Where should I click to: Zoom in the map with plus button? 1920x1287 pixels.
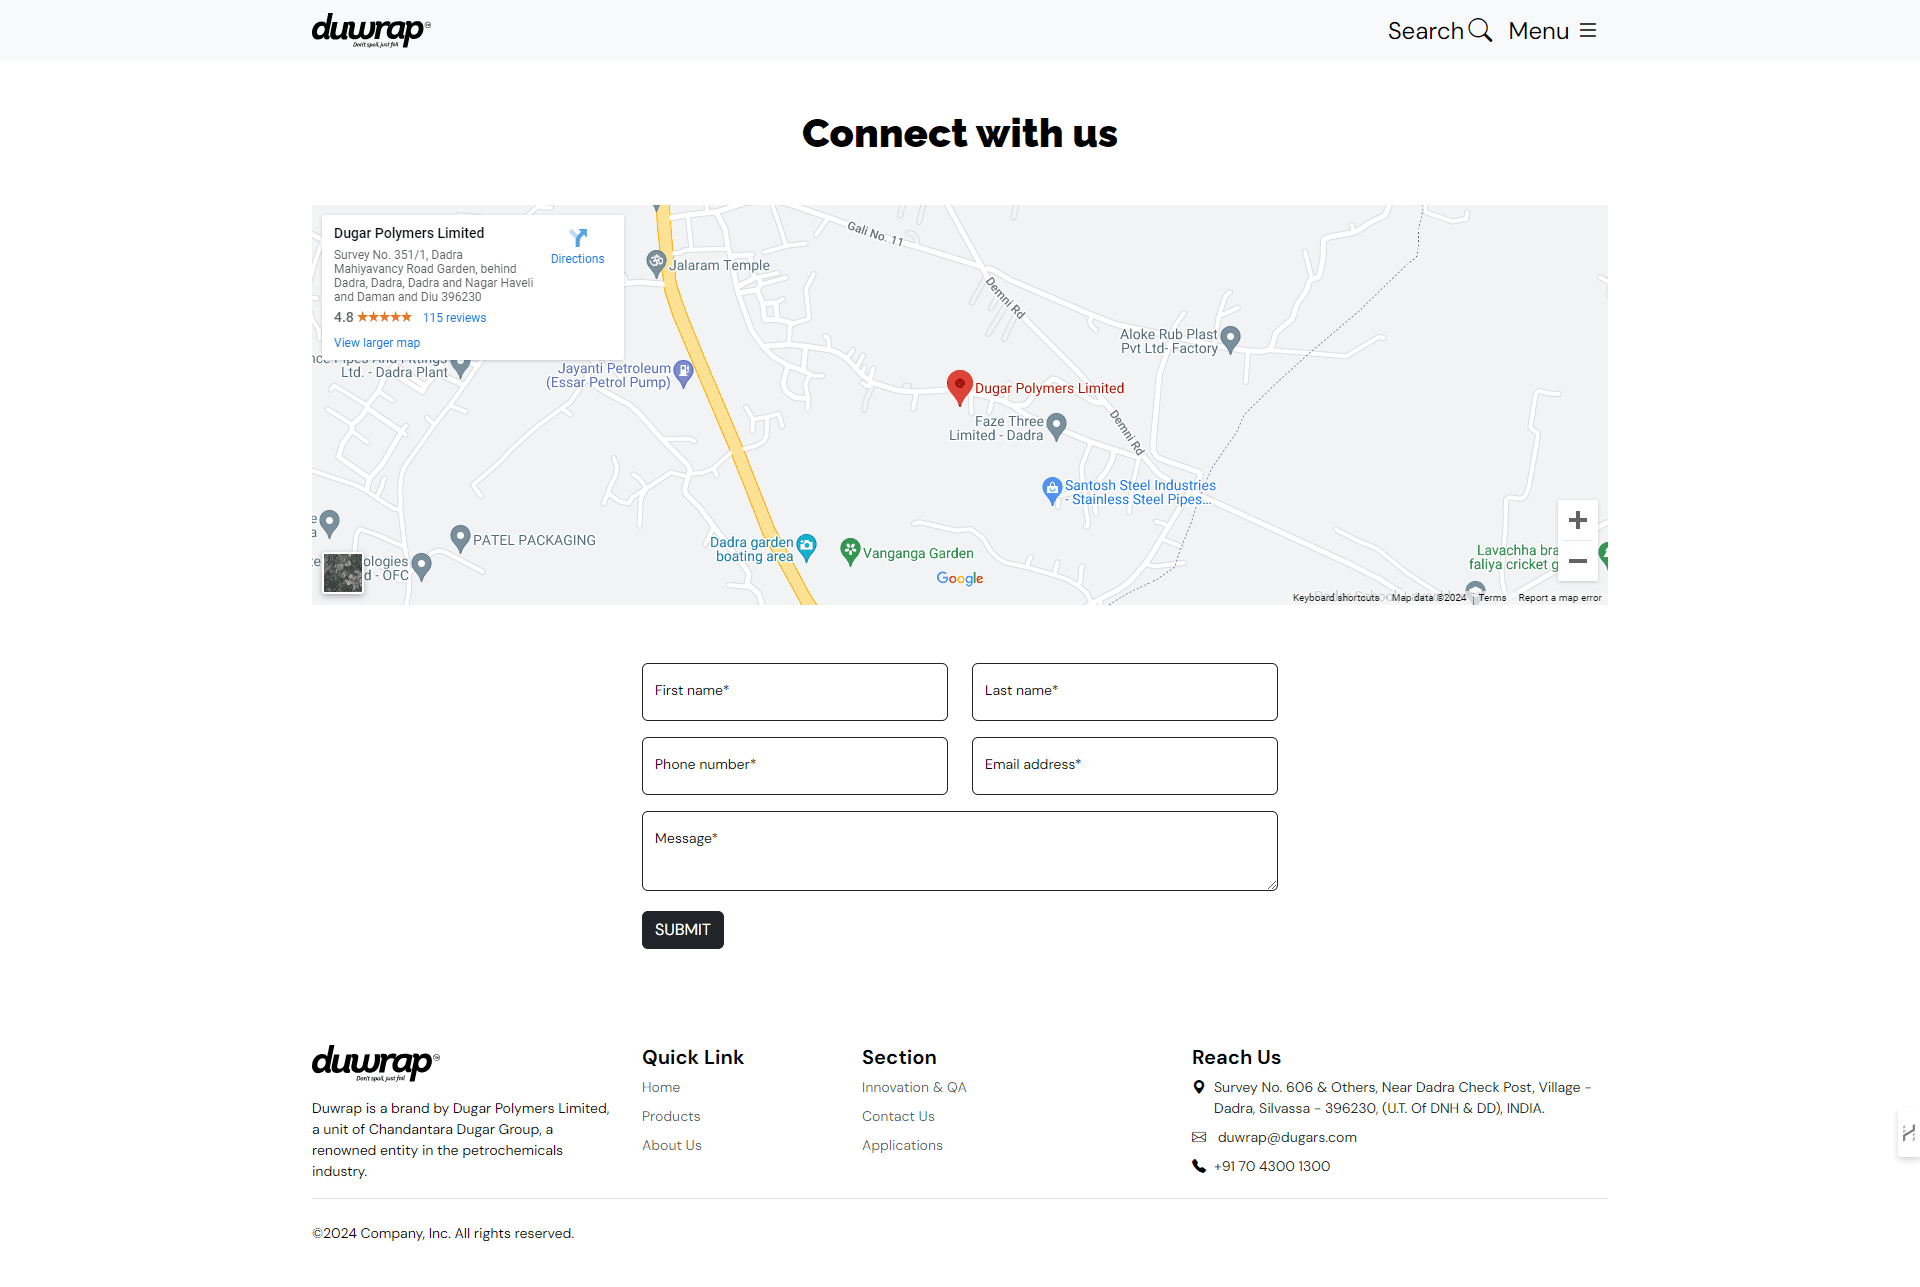[1578, 520]
